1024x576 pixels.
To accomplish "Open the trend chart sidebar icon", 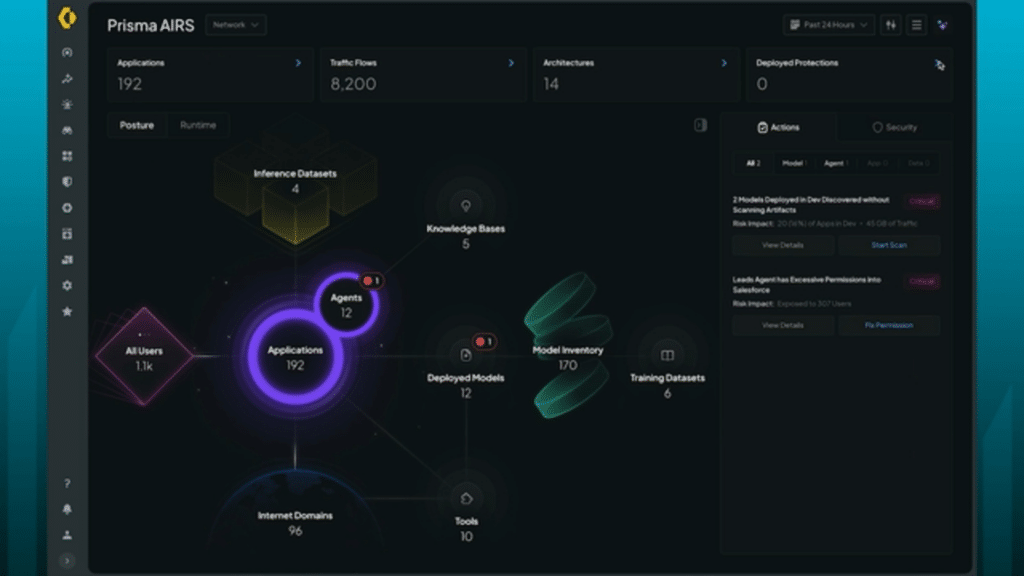I will tap(67, 78).
